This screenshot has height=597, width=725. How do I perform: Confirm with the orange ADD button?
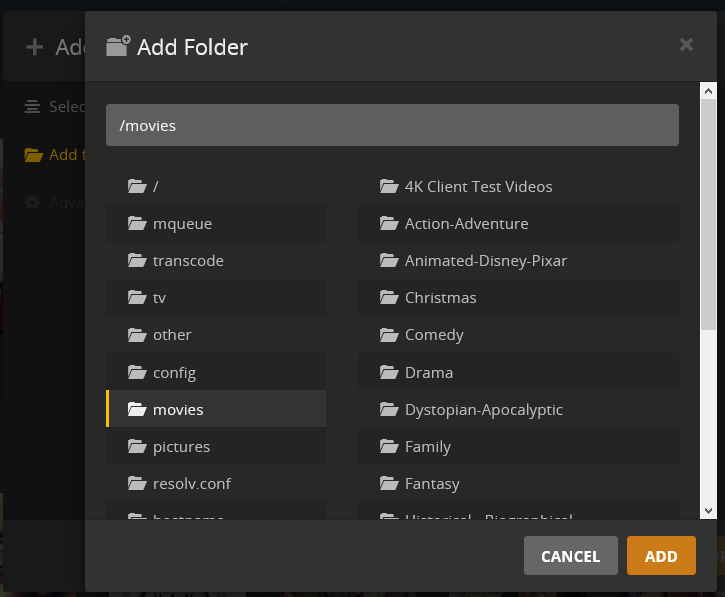[661, 555]
